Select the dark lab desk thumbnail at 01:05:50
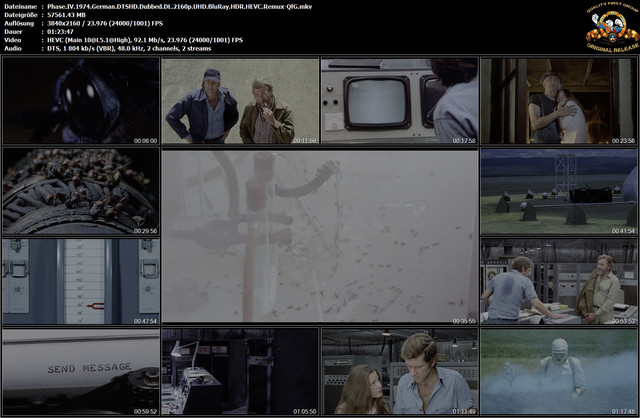The height and width of the screenshot is (418, 640). click(x=240, y=372)
